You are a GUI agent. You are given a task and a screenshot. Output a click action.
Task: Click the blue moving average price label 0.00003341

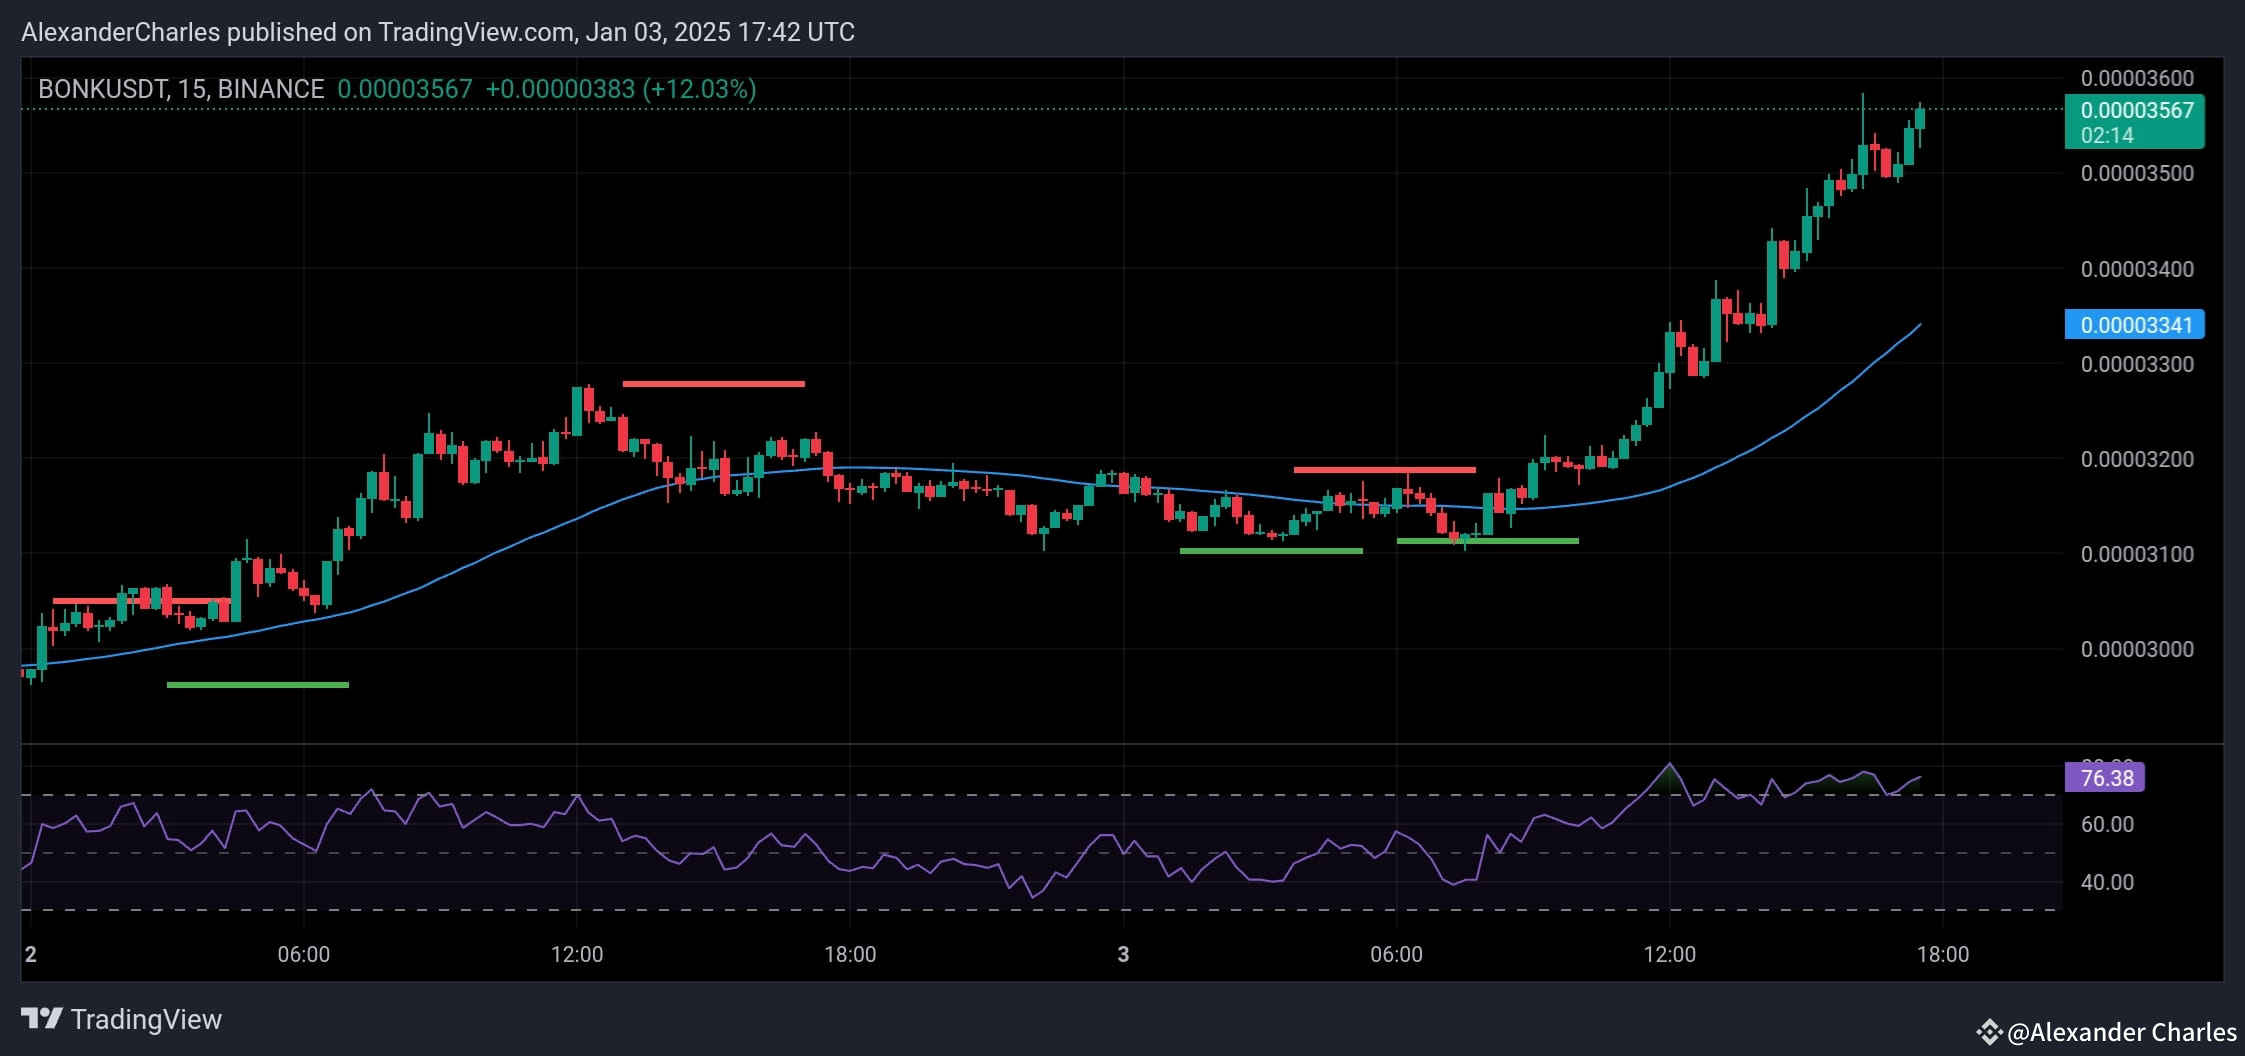[x=2135, y=325]
